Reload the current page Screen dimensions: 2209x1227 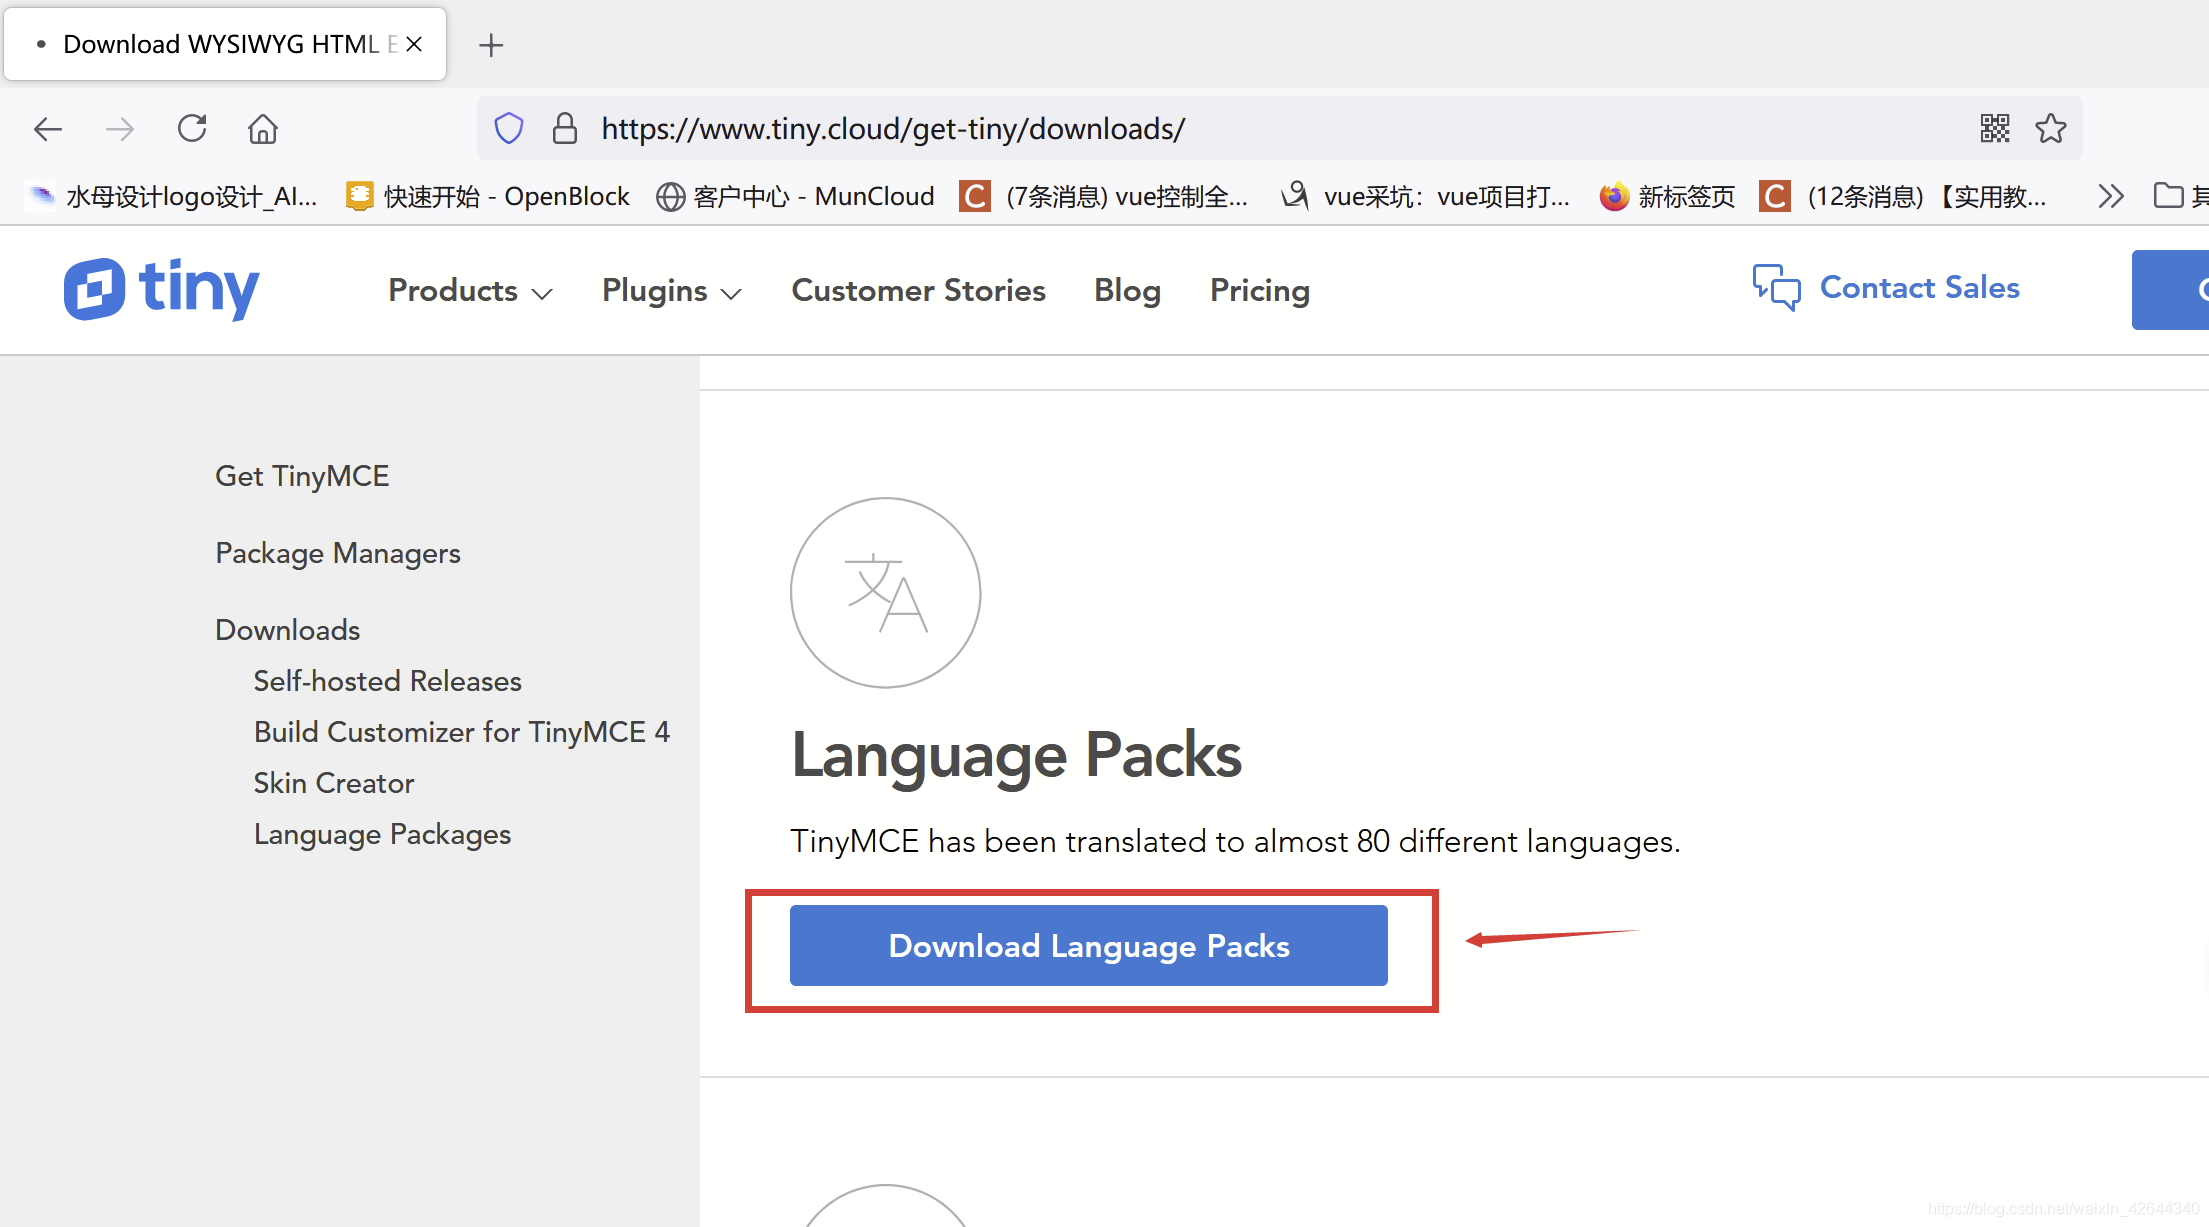point(192,129)
